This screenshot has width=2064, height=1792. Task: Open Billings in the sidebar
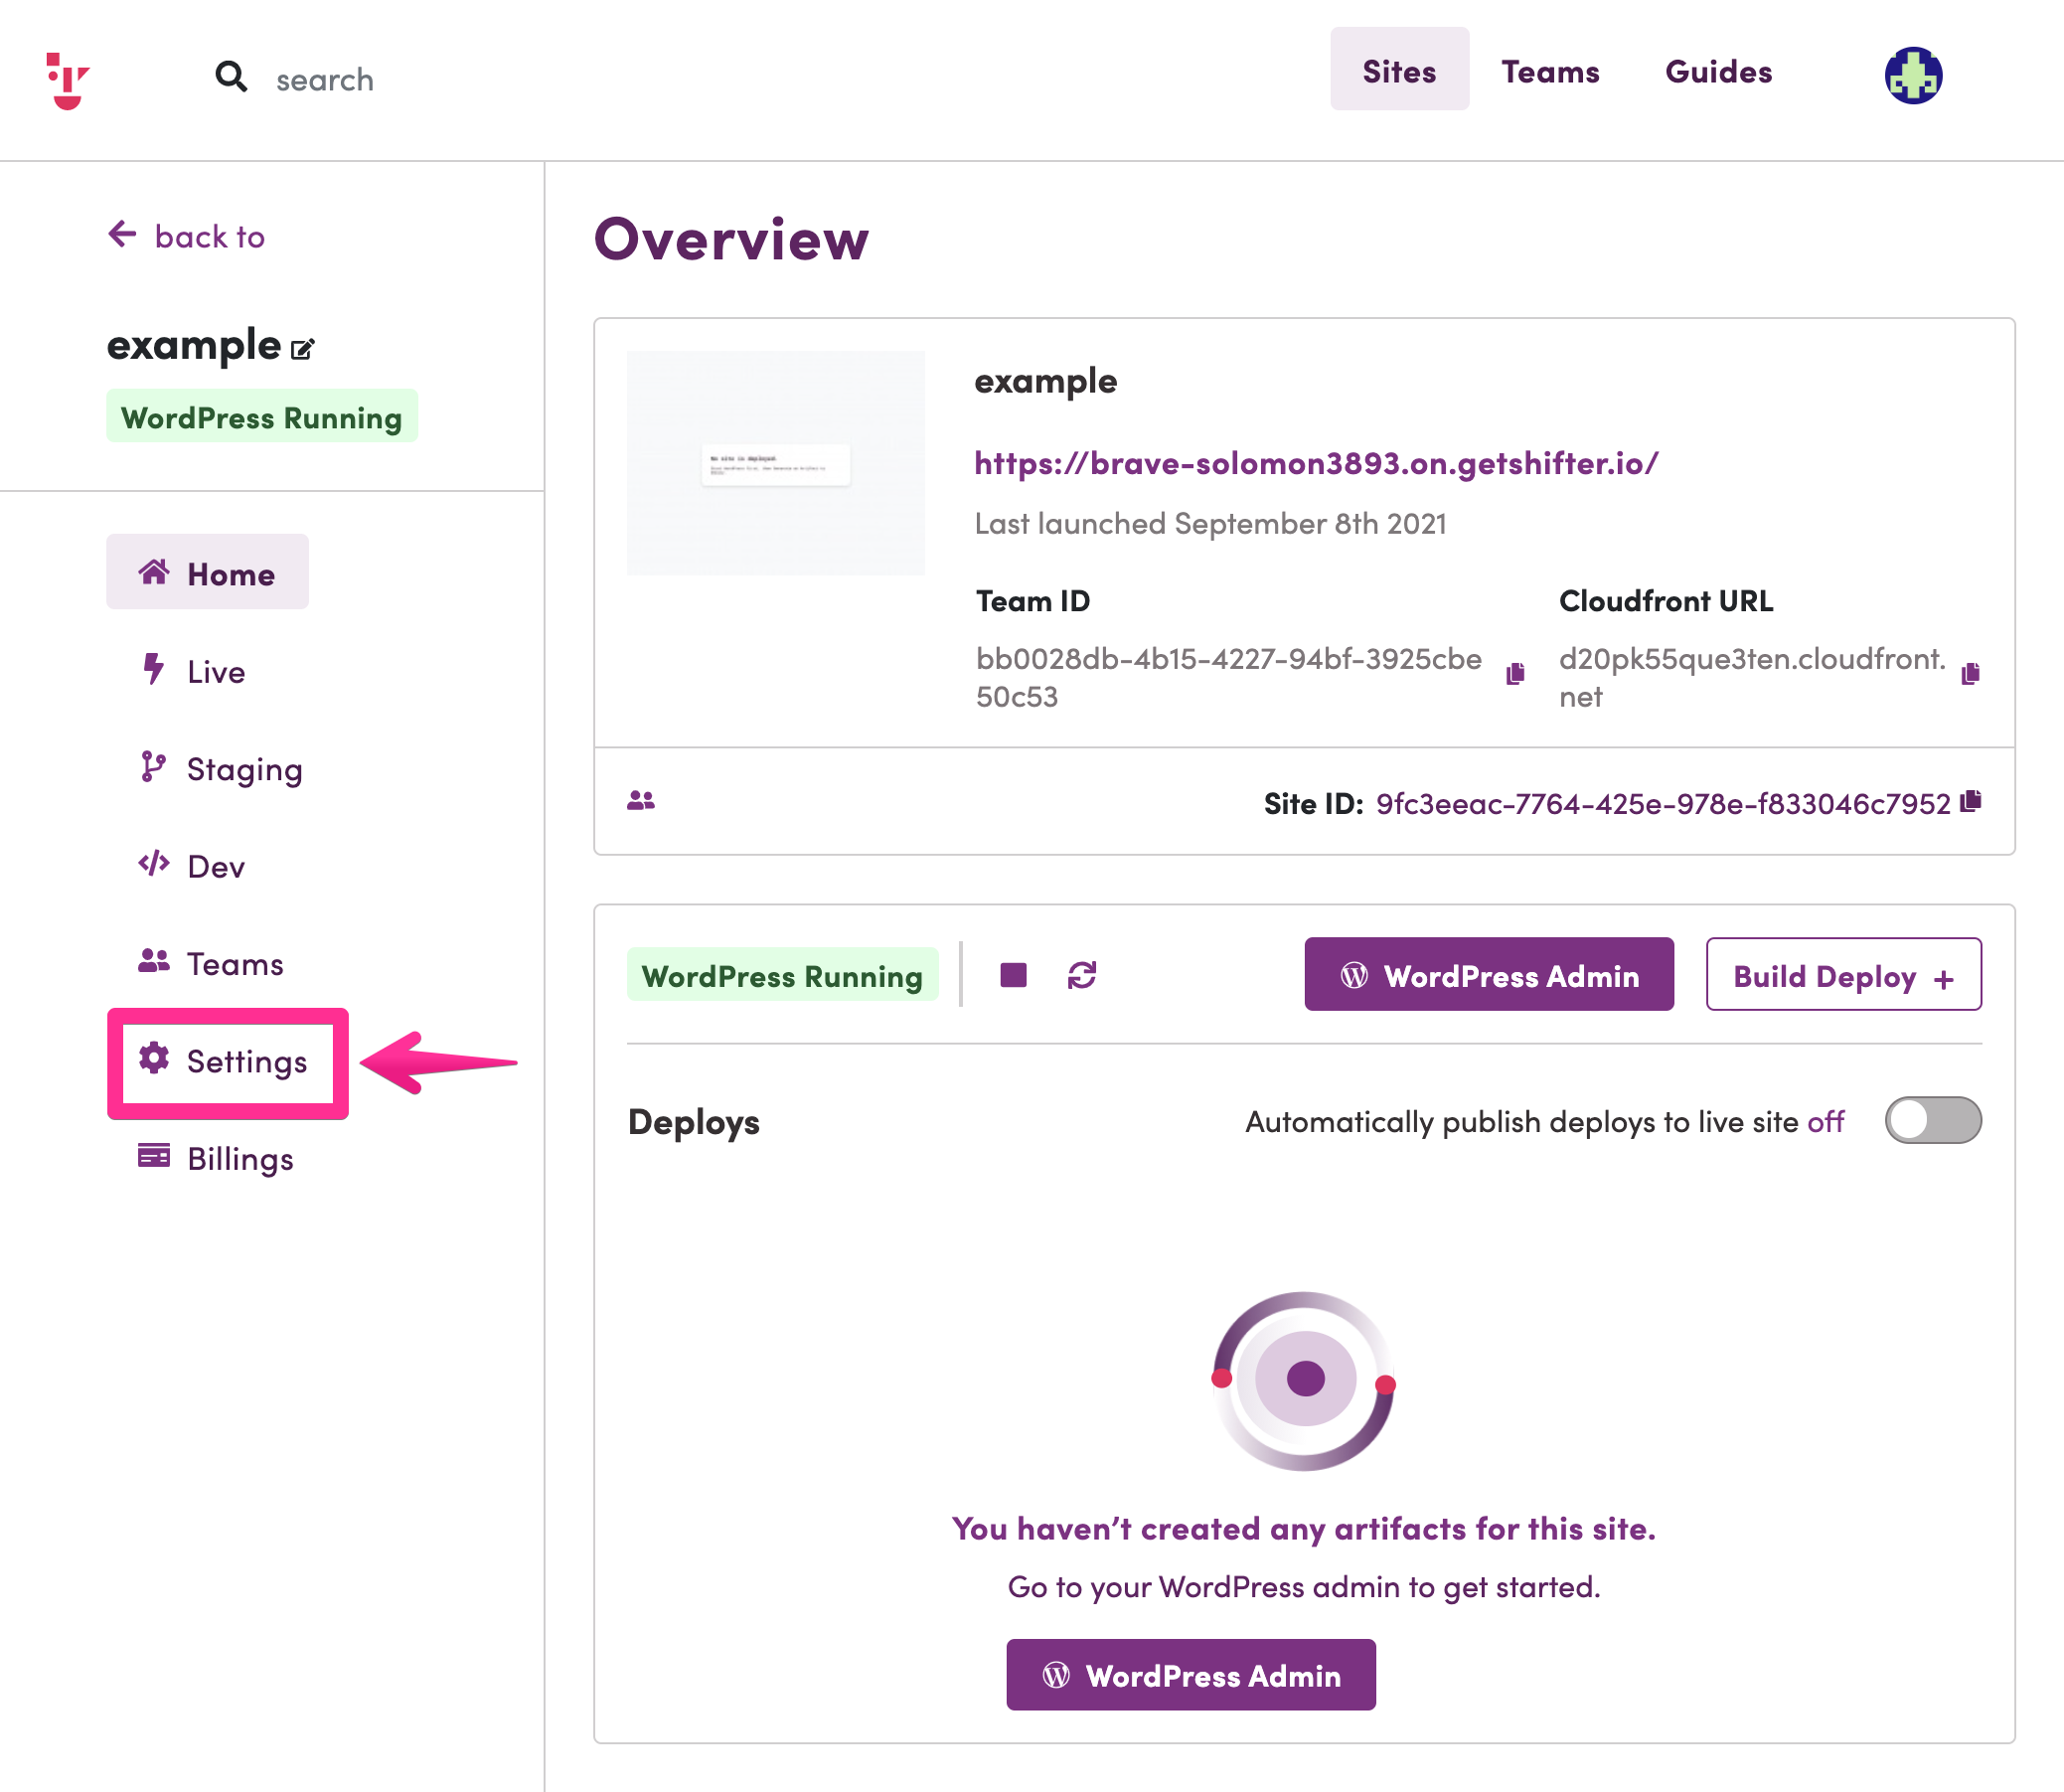click(x=216, y=1158)
